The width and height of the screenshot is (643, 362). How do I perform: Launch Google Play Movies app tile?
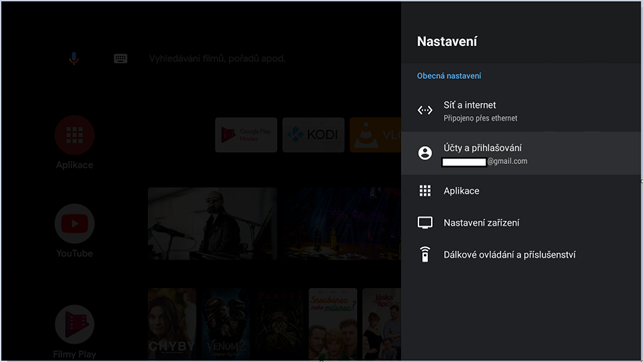coord(246,135)
